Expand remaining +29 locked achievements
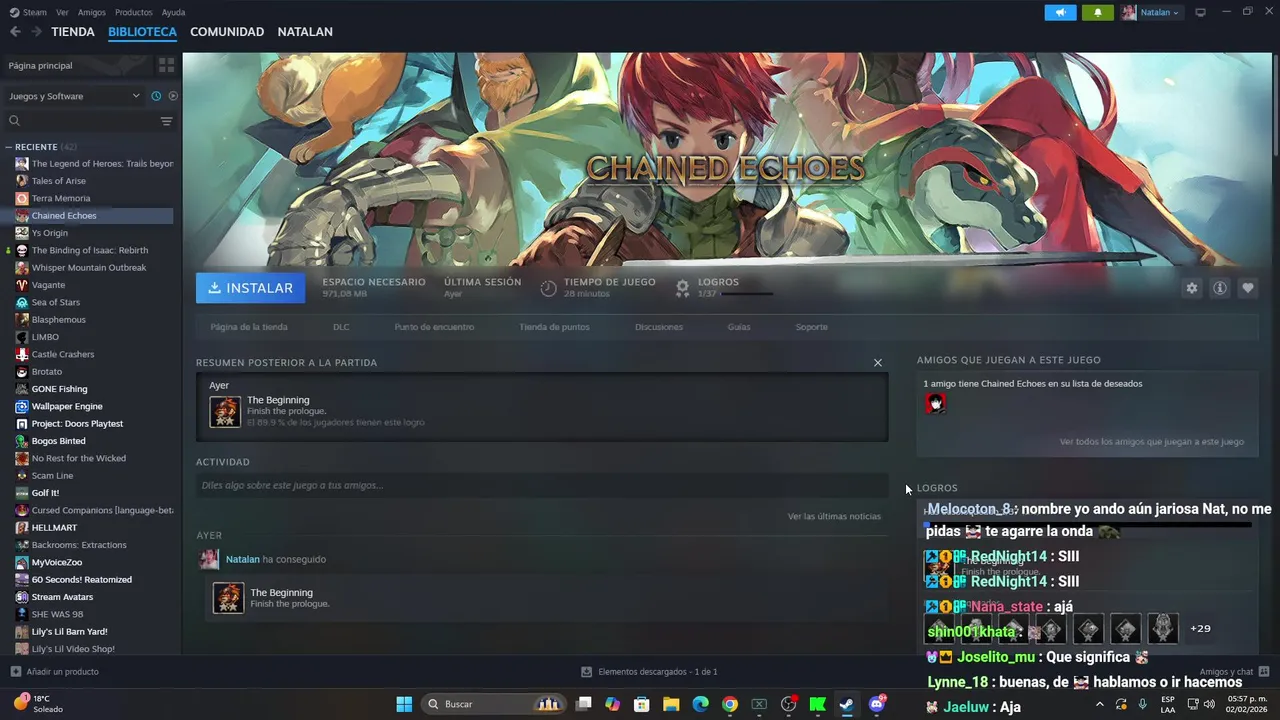This screenshot has width=1280, height=720. coord(1200,629)
